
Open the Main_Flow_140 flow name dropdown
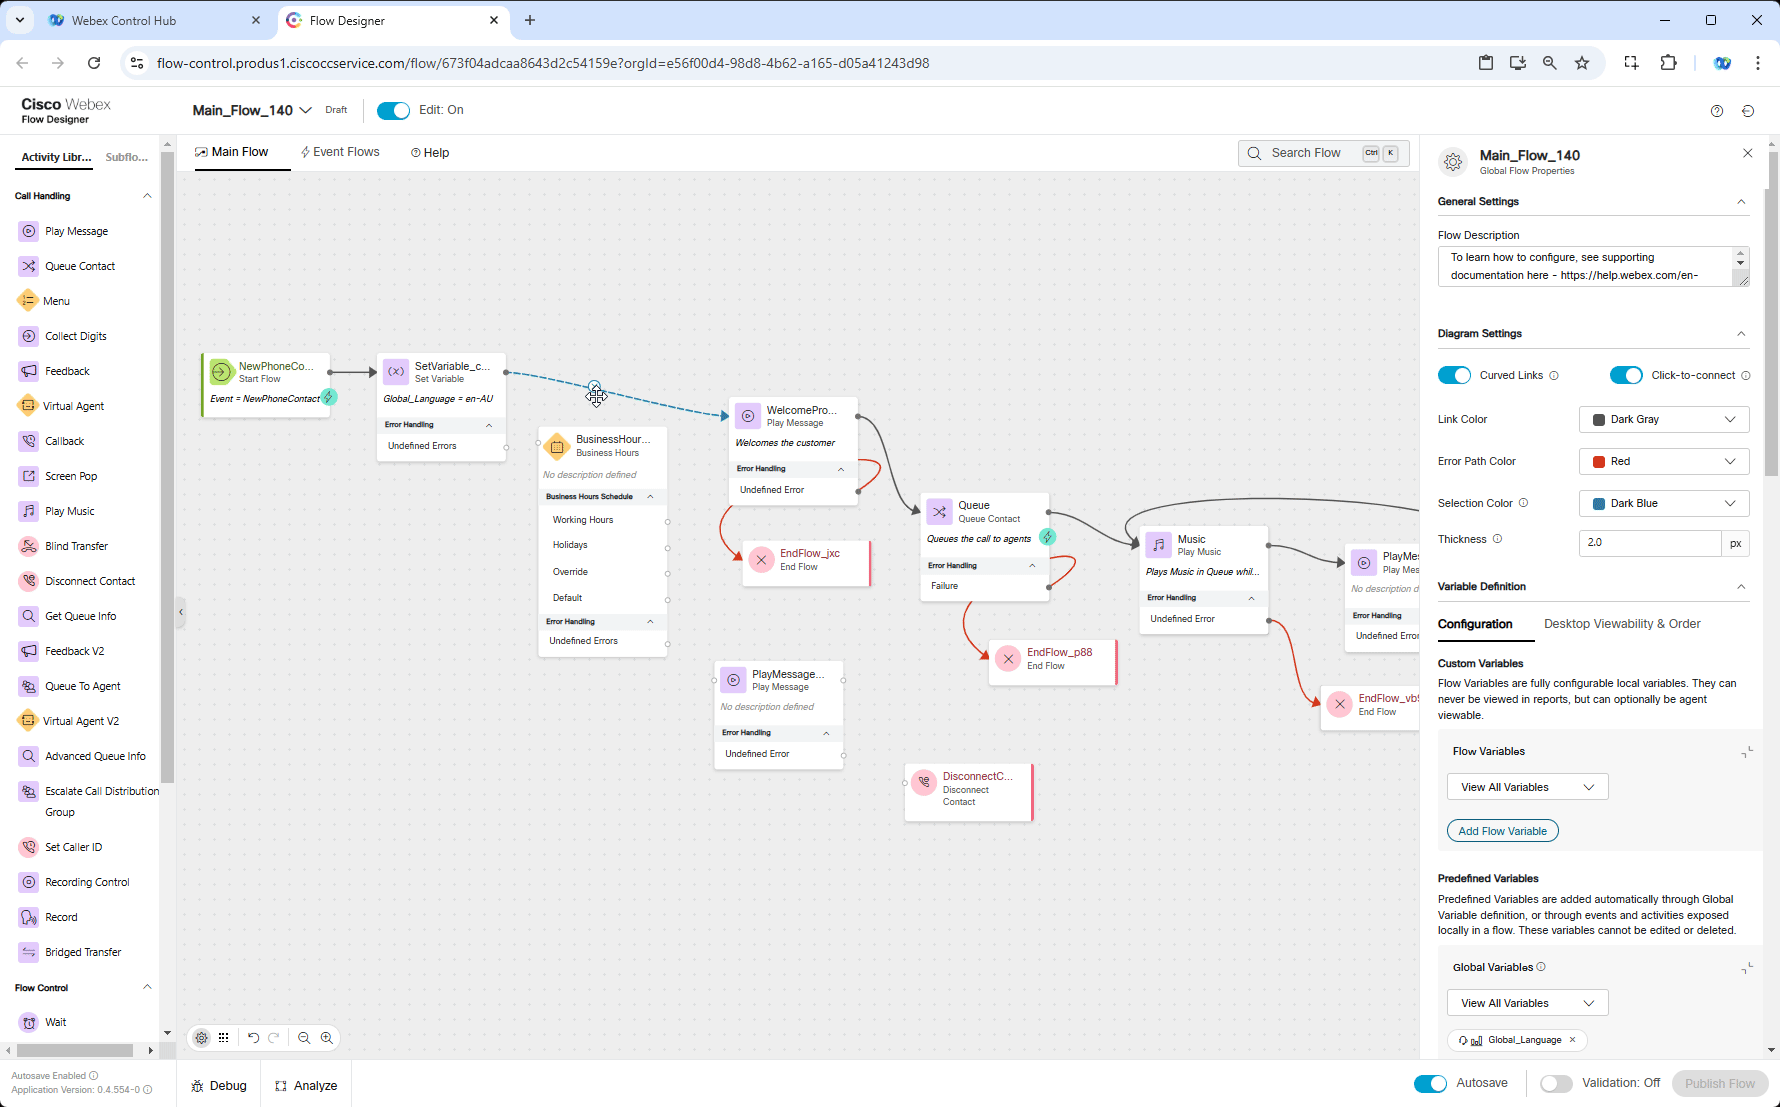tap(306, 110)
